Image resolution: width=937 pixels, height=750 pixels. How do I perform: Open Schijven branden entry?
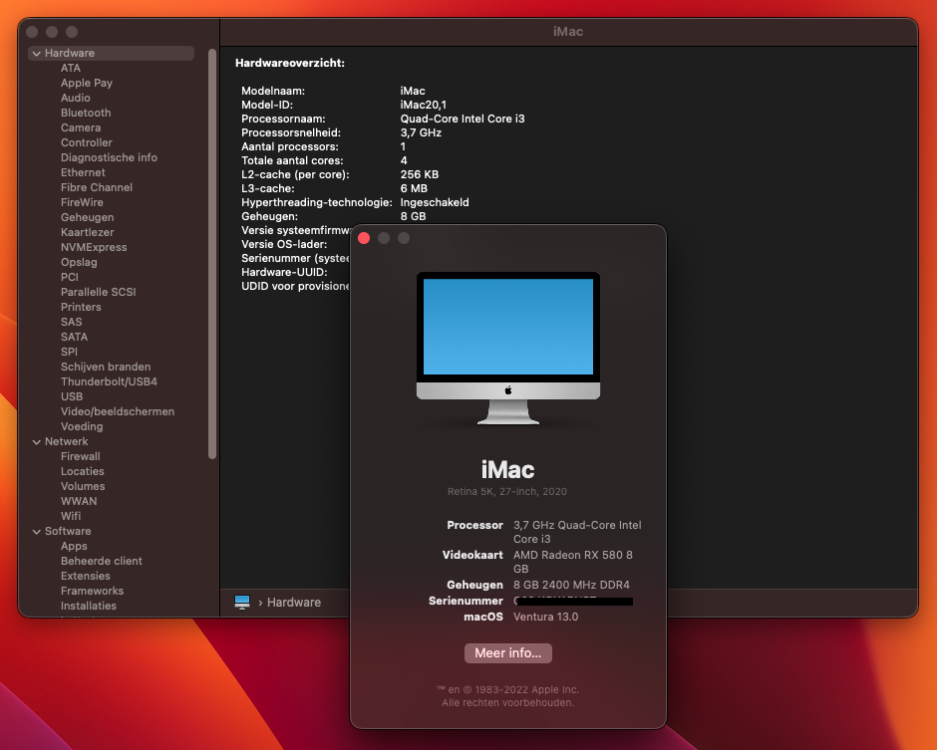point(106,367)
